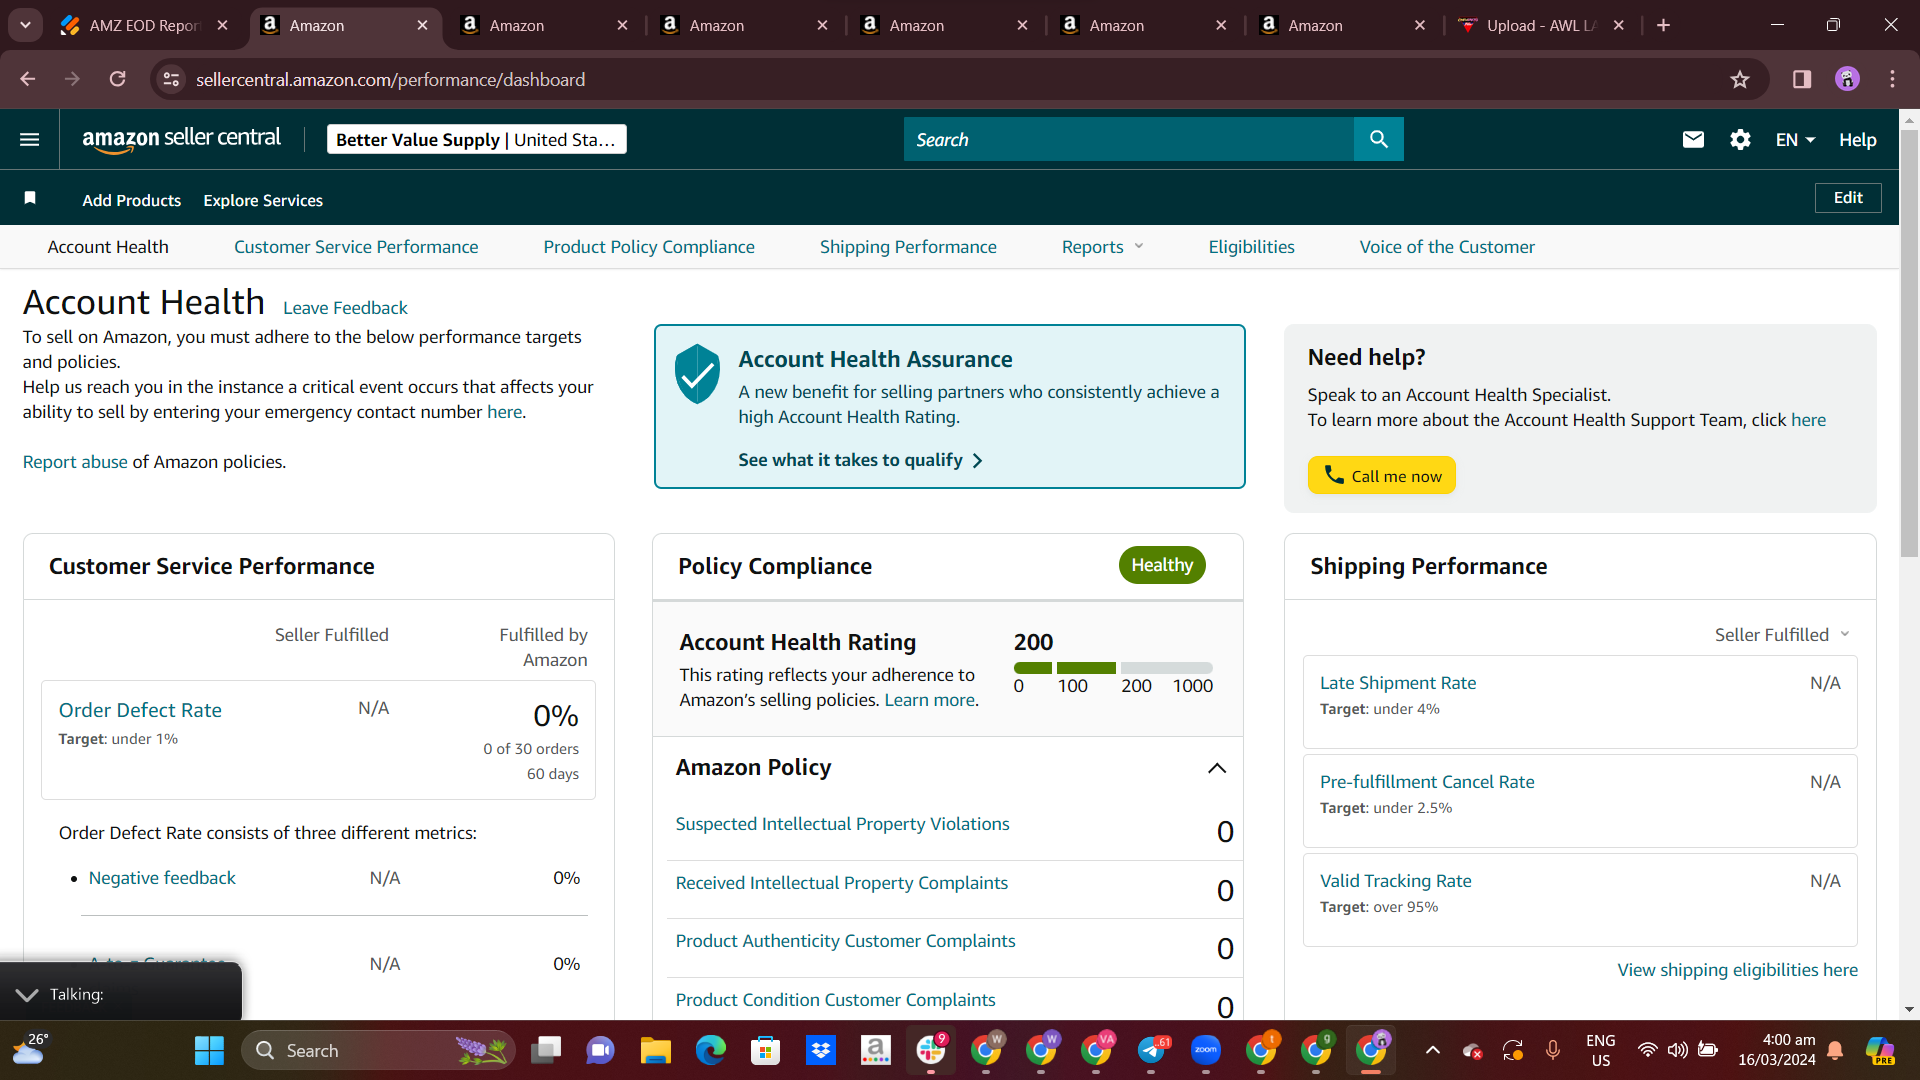This screenshot has height=1080, width=1920.
Task: Switch to the Upload - AWL tab
Action: [1540, 25]
